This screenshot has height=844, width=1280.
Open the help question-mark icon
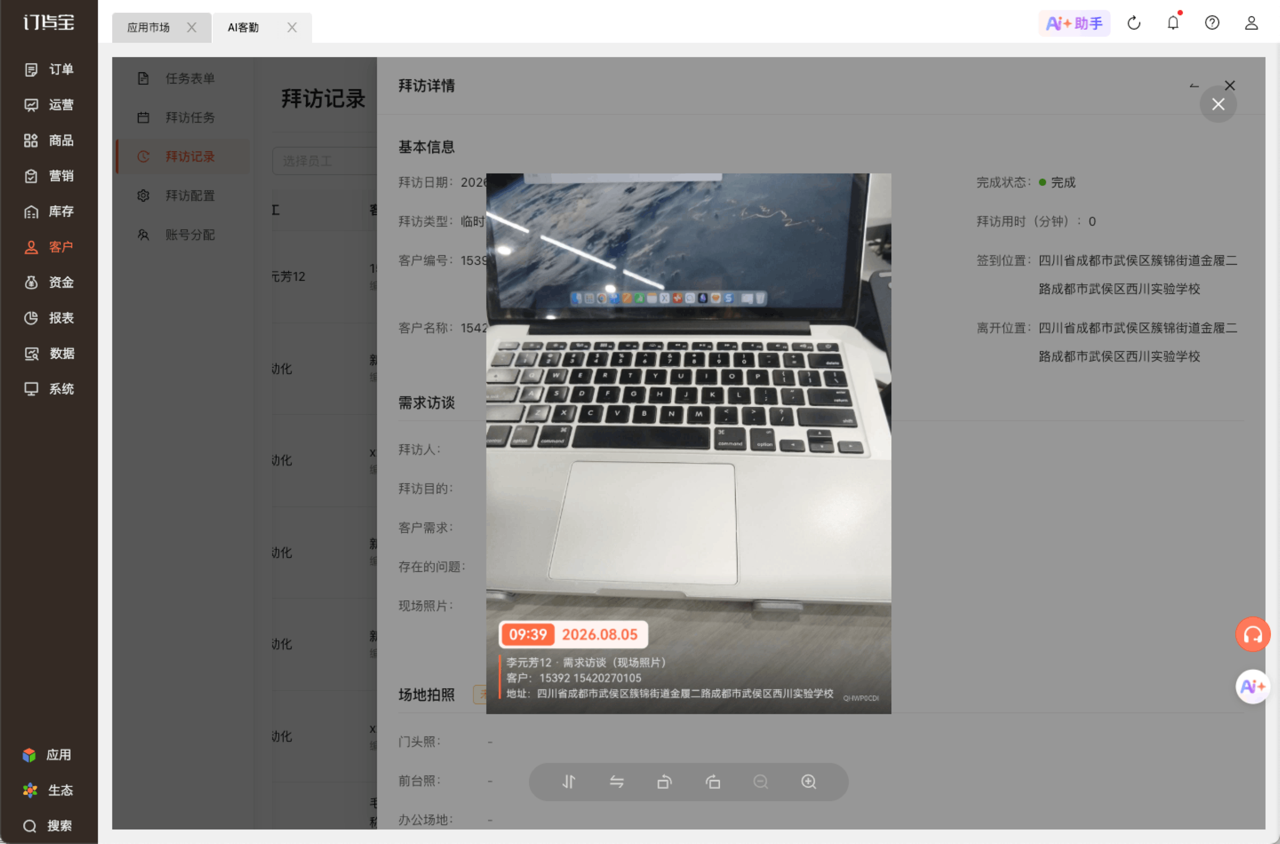[x=1212, y=23]
